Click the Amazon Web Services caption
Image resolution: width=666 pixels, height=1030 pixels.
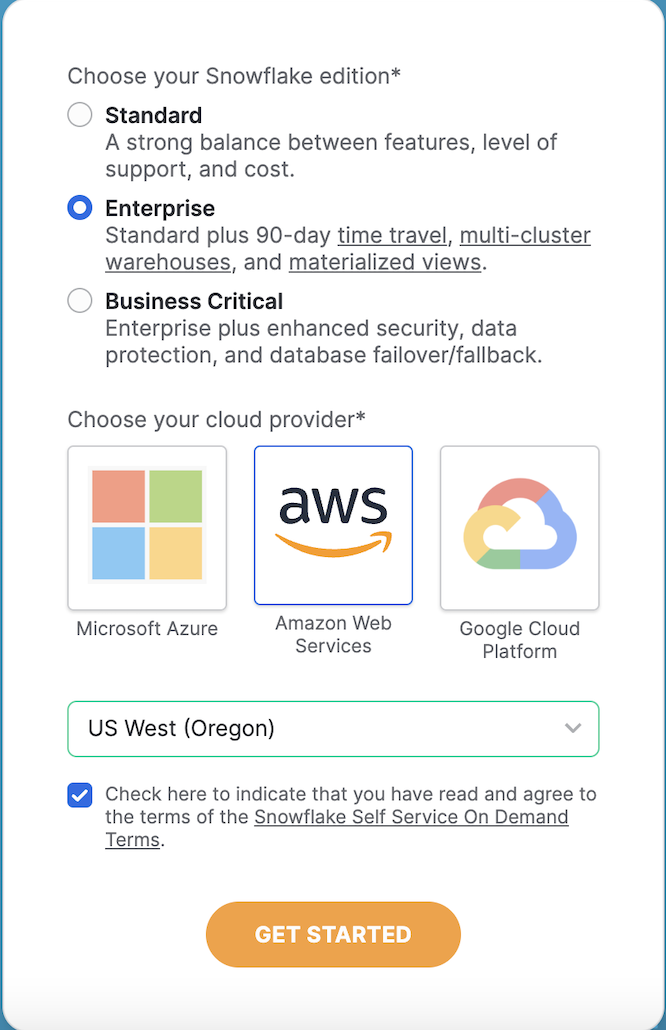click(334, 635)
